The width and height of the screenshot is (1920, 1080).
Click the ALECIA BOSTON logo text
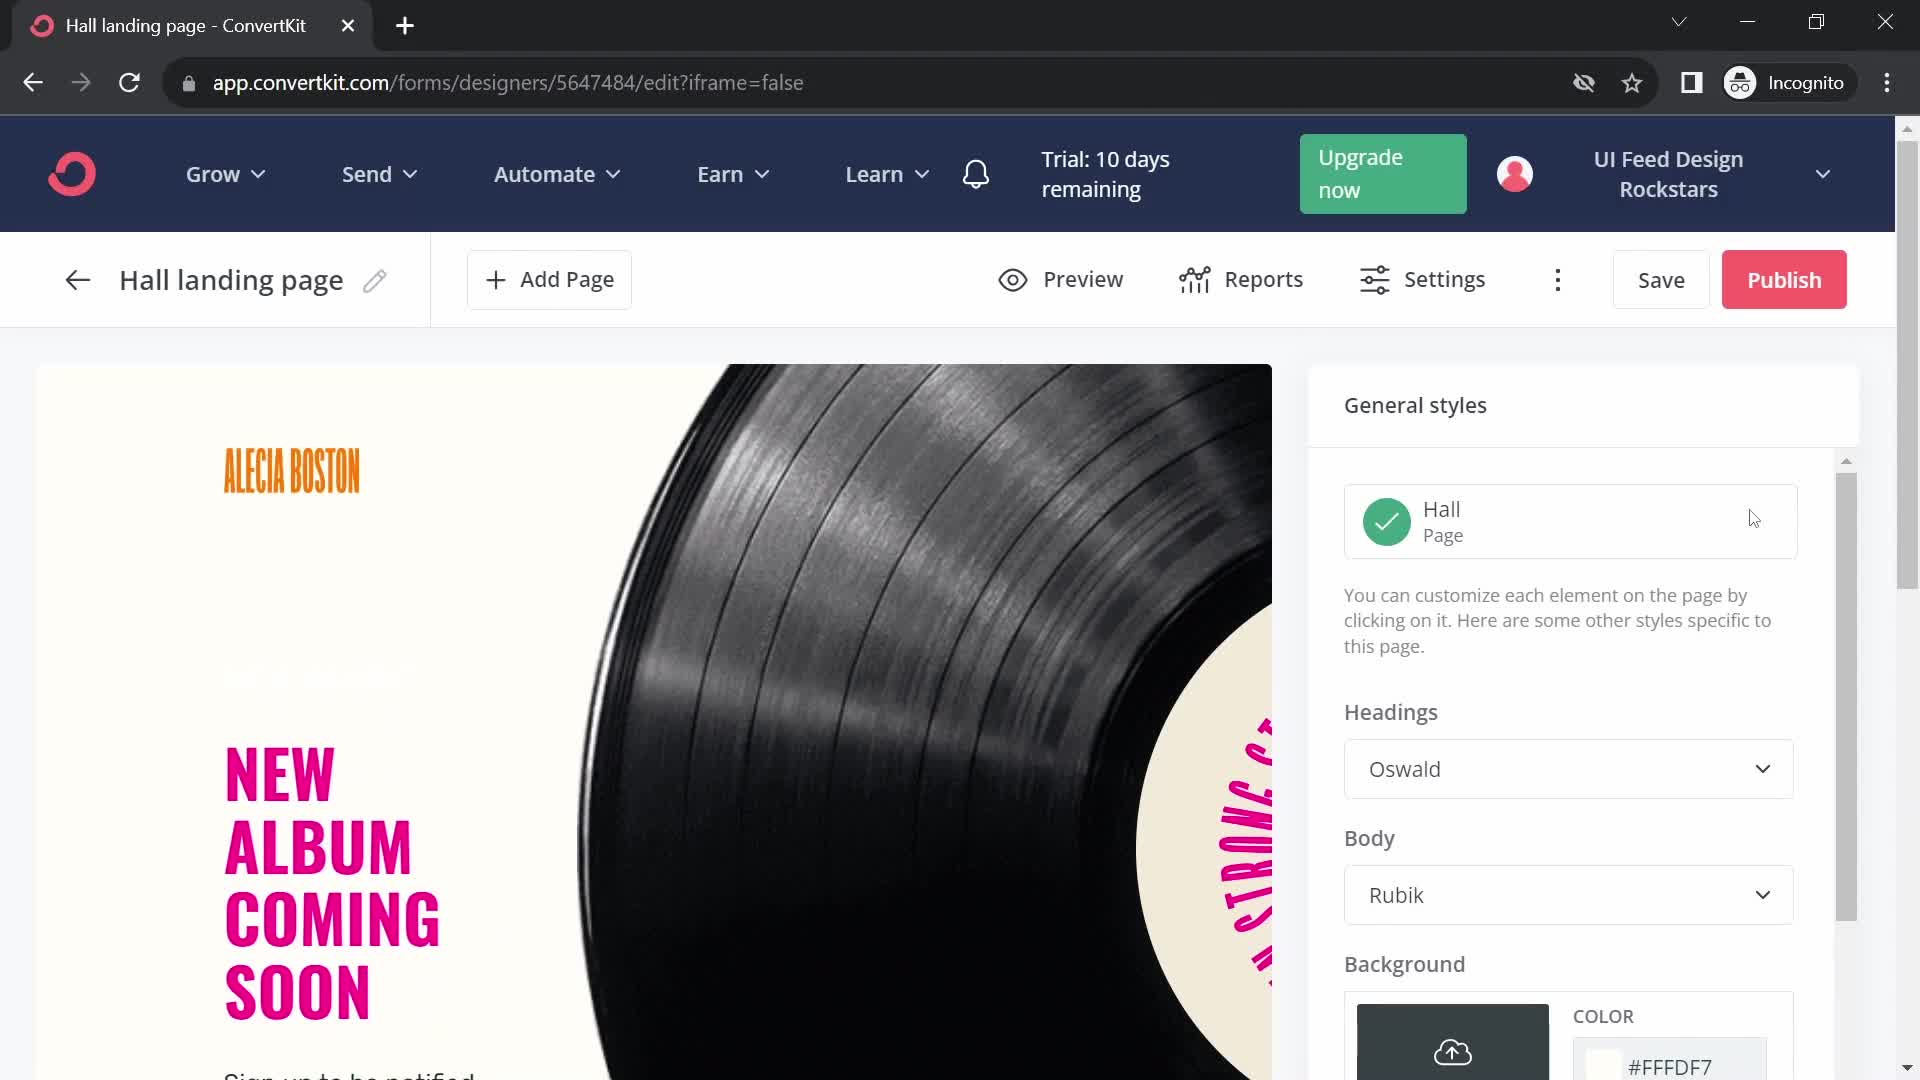click(291, 470)
